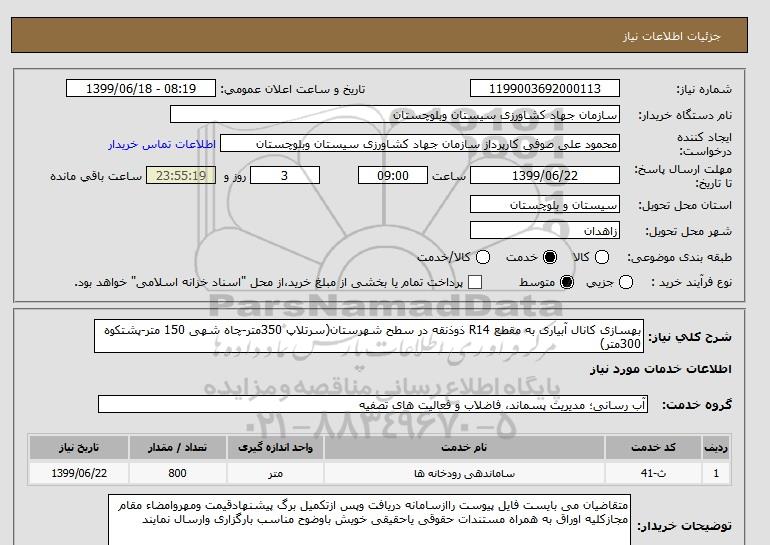Click the label ساعت باقی مانده
The image size is (770, 545).
tap(96, 176)
